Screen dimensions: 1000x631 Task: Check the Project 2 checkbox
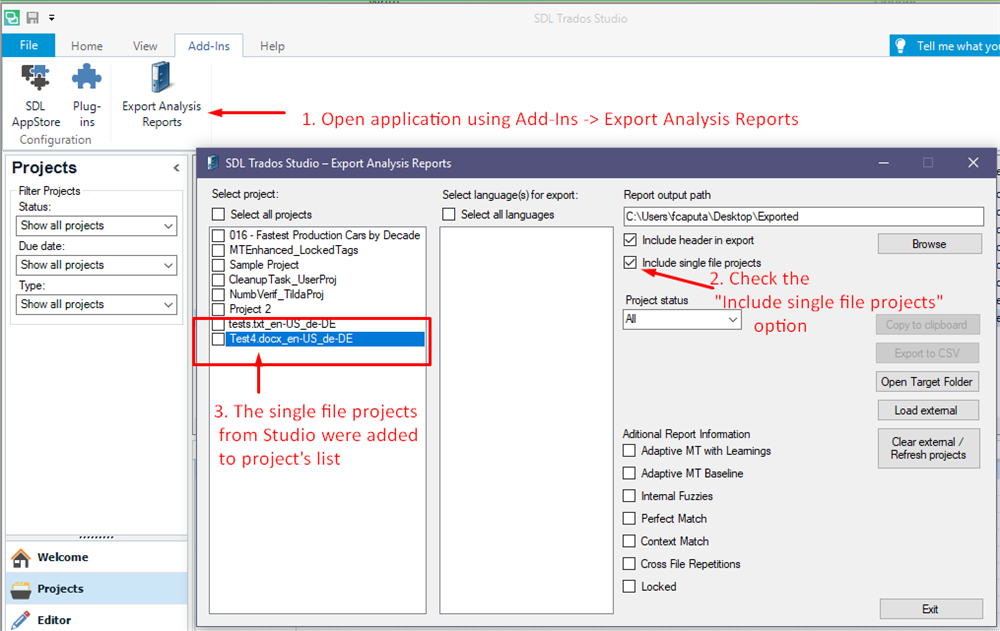pyautogui.click(x=218, y=309)
